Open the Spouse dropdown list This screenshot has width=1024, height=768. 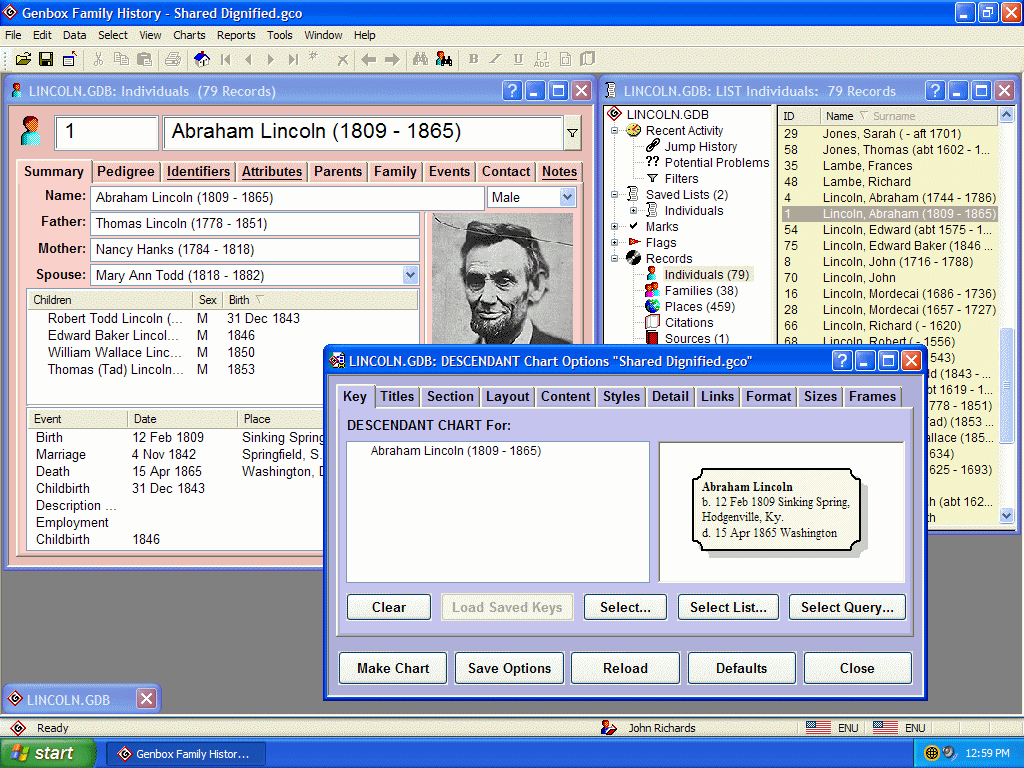pos(409,275)
